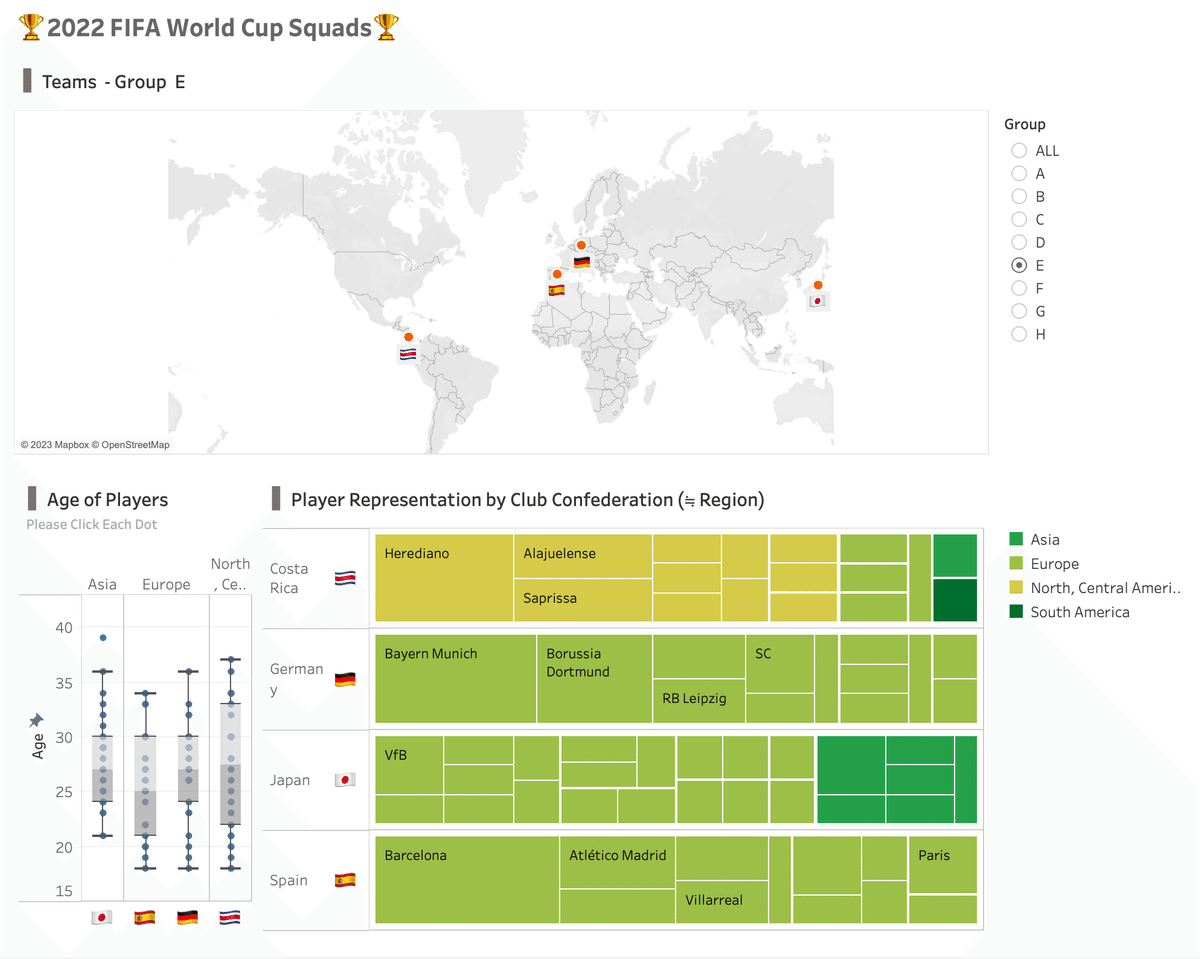The image size is (1200, 959).
Task: Click the trophy icon before the title
Action: point(31,27)
